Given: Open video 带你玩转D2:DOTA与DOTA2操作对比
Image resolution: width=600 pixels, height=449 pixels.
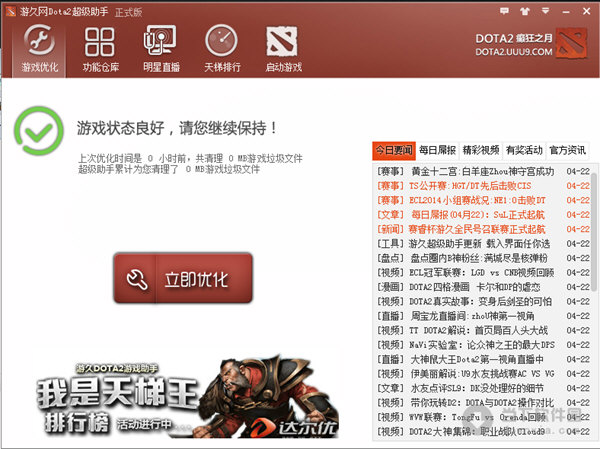Looking at the screenshot, I should 482,403.
